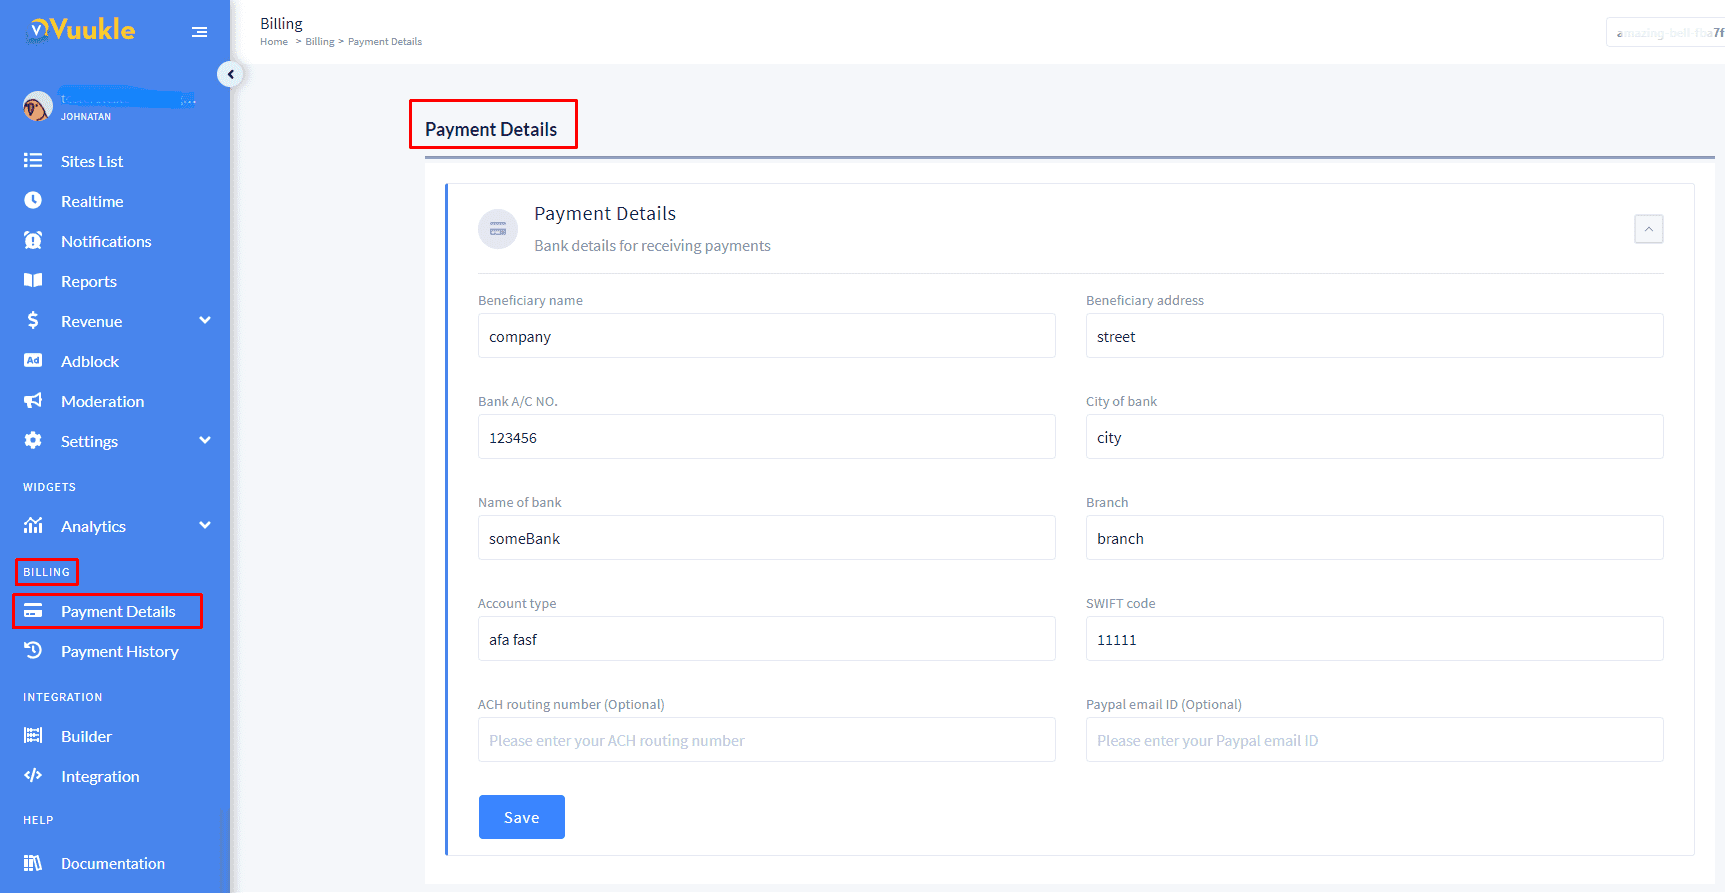Viewport: 1725px width, 893px height.
Task: Click the Sites List icon in sidebar
Action: [x=33, y=161]
